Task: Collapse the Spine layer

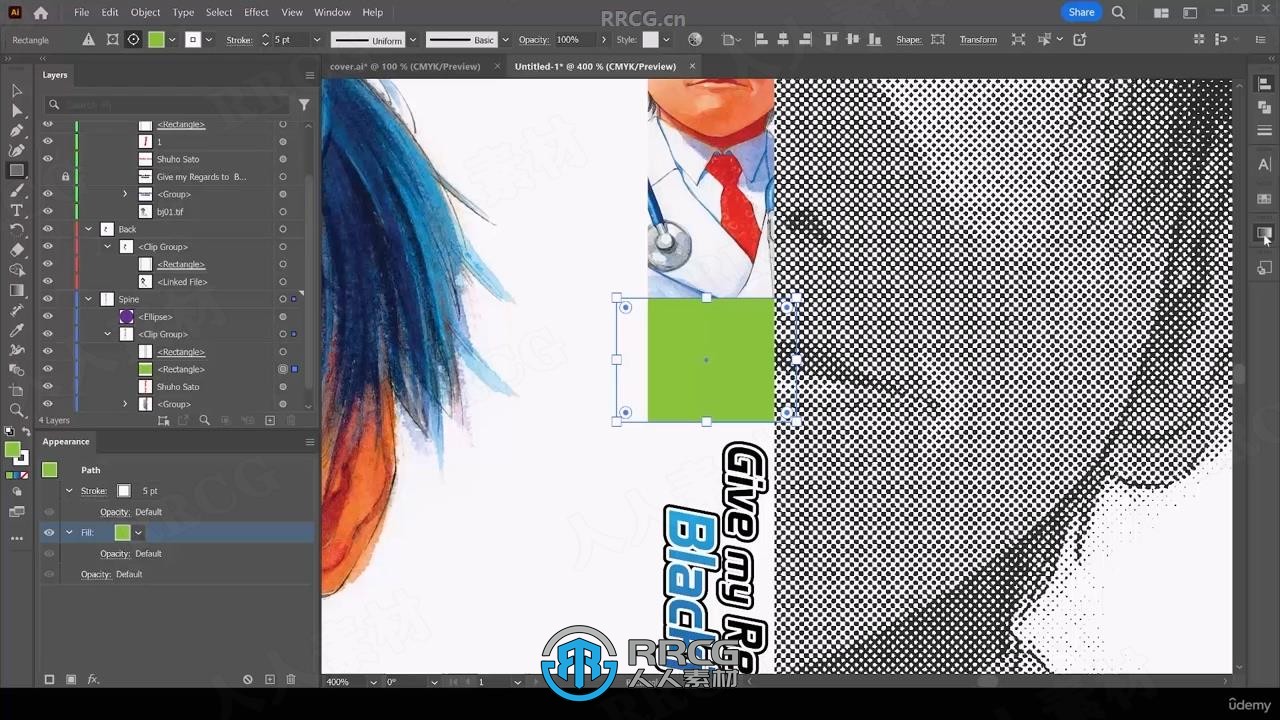Action: click(x=88, y=299)
